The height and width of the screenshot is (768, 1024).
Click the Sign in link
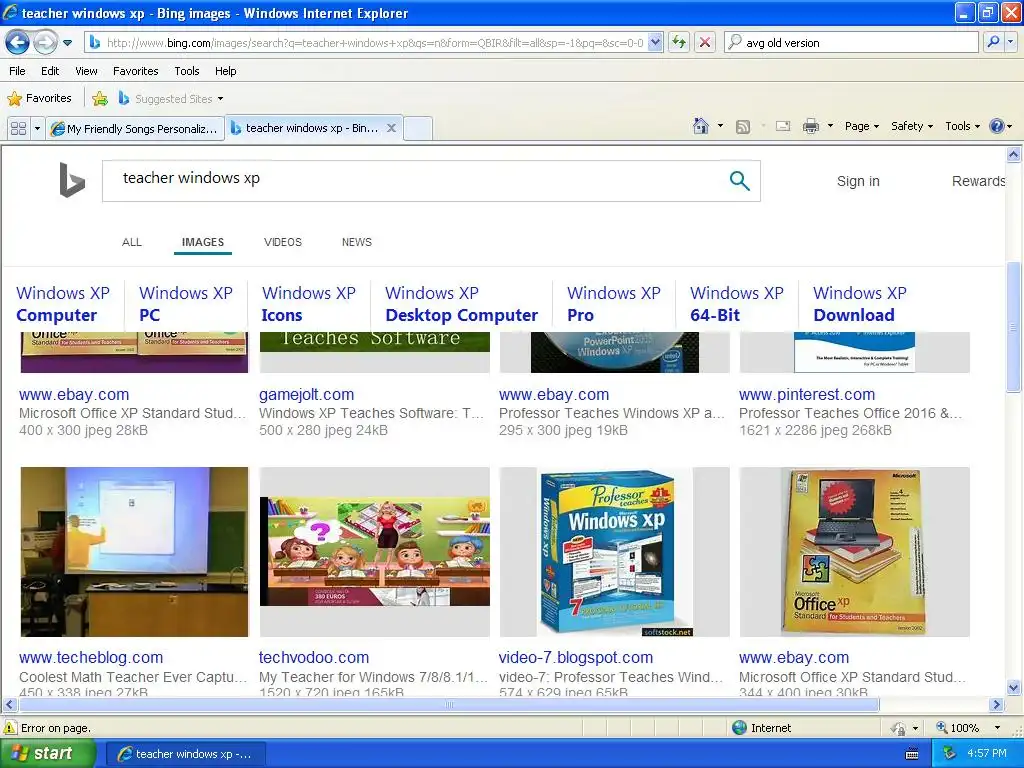click(x=858, y=181)
